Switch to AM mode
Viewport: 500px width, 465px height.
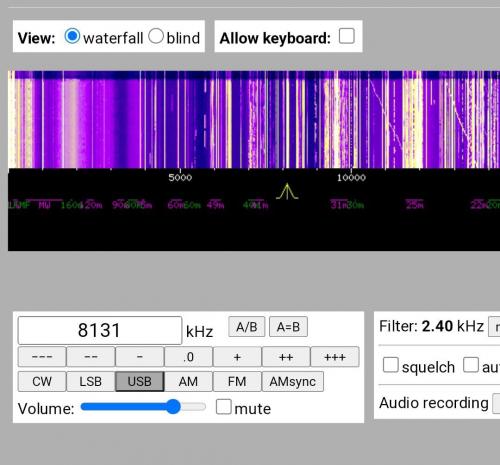pos(188,381)
